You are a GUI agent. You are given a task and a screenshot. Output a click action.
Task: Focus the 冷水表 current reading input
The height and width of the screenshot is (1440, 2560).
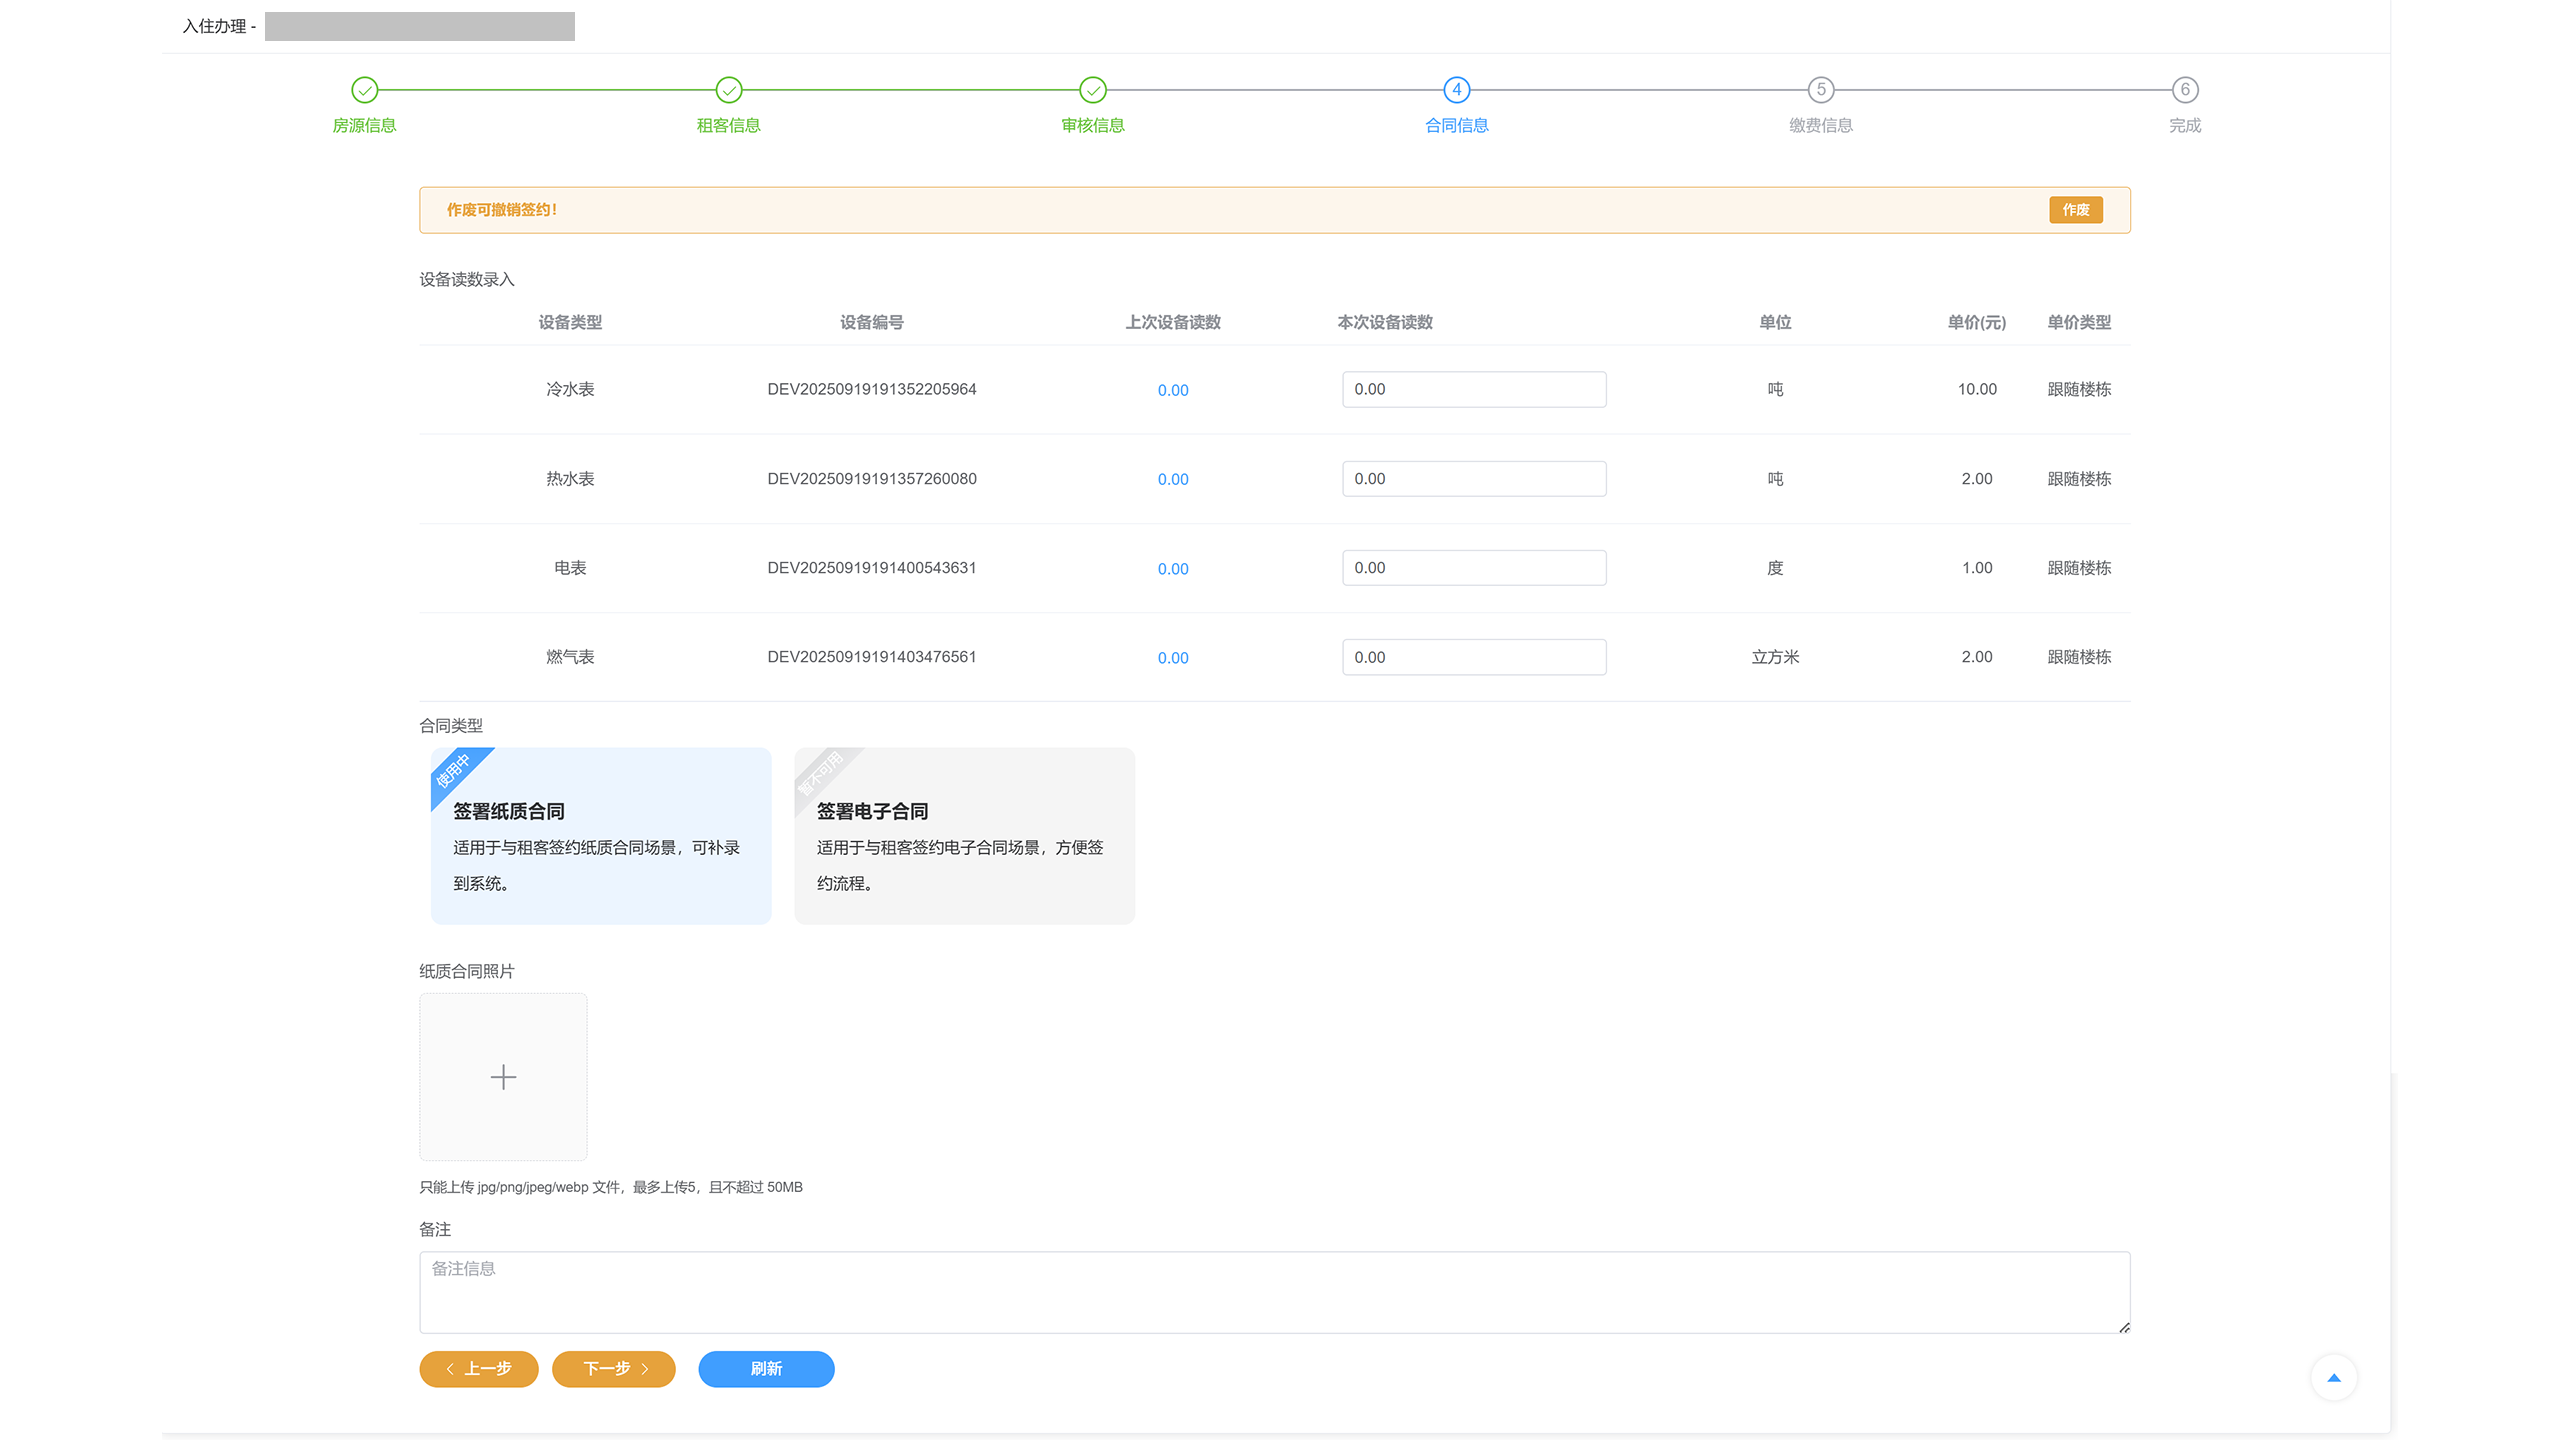(1474, 390)
